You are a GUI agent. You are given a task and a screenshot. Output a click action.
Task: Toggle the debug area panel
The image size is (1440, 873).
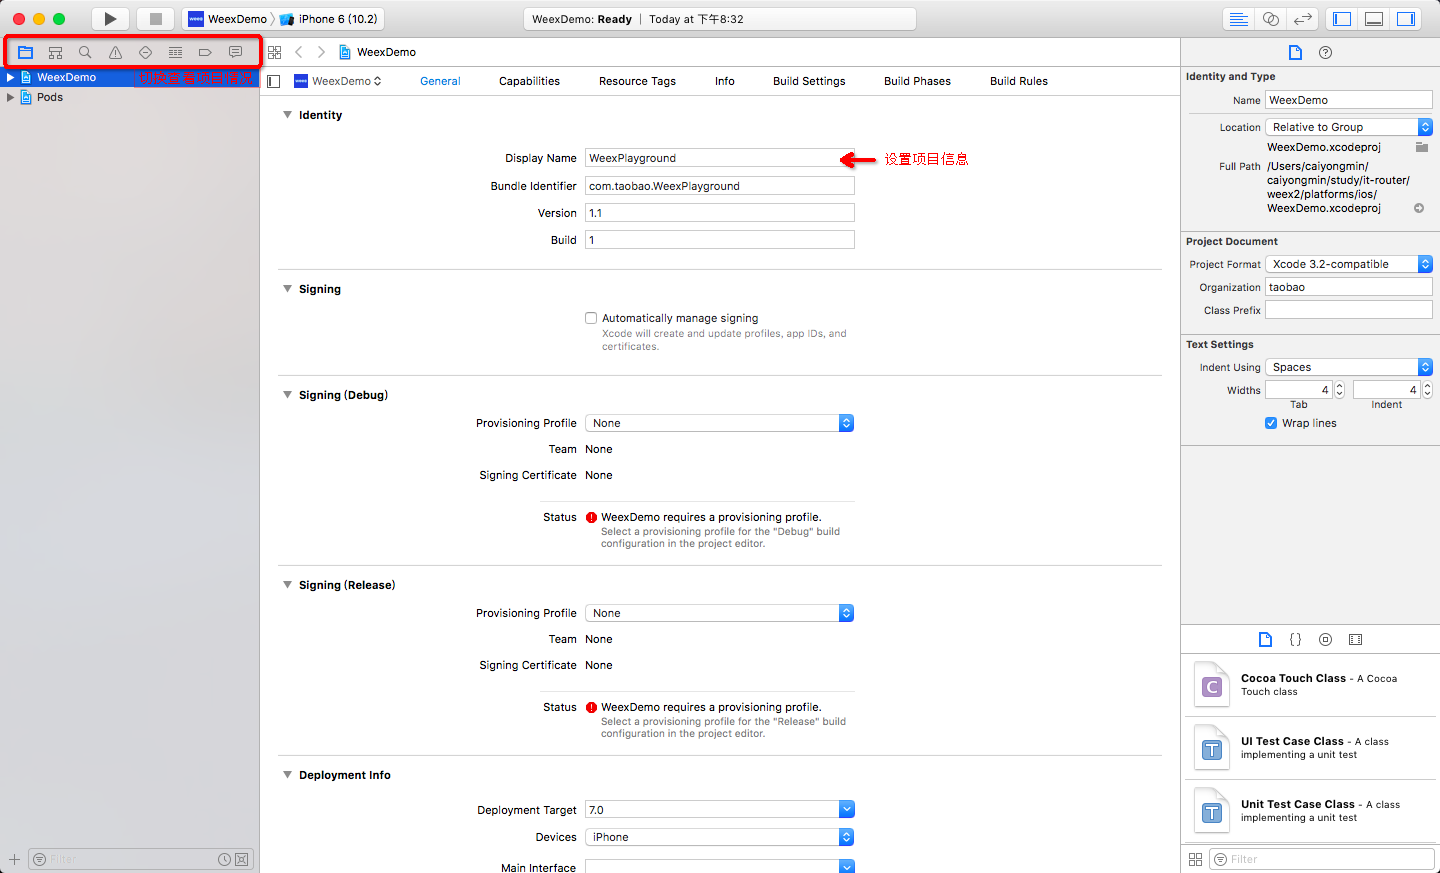(x=1374, y=19)
